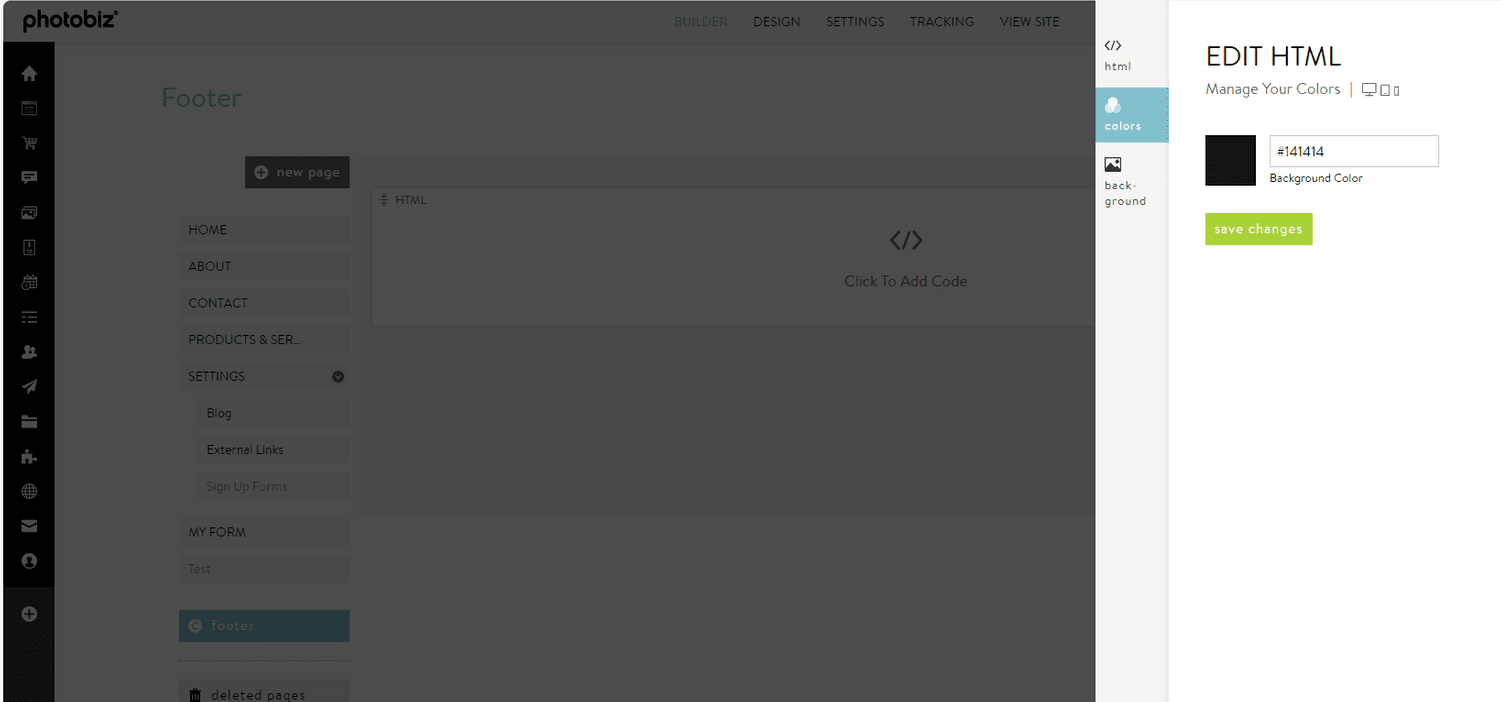Collapse the SETTINGS page group
Image resolution: width=1500 pixels, height=702 pixels.
pos(337,376)
